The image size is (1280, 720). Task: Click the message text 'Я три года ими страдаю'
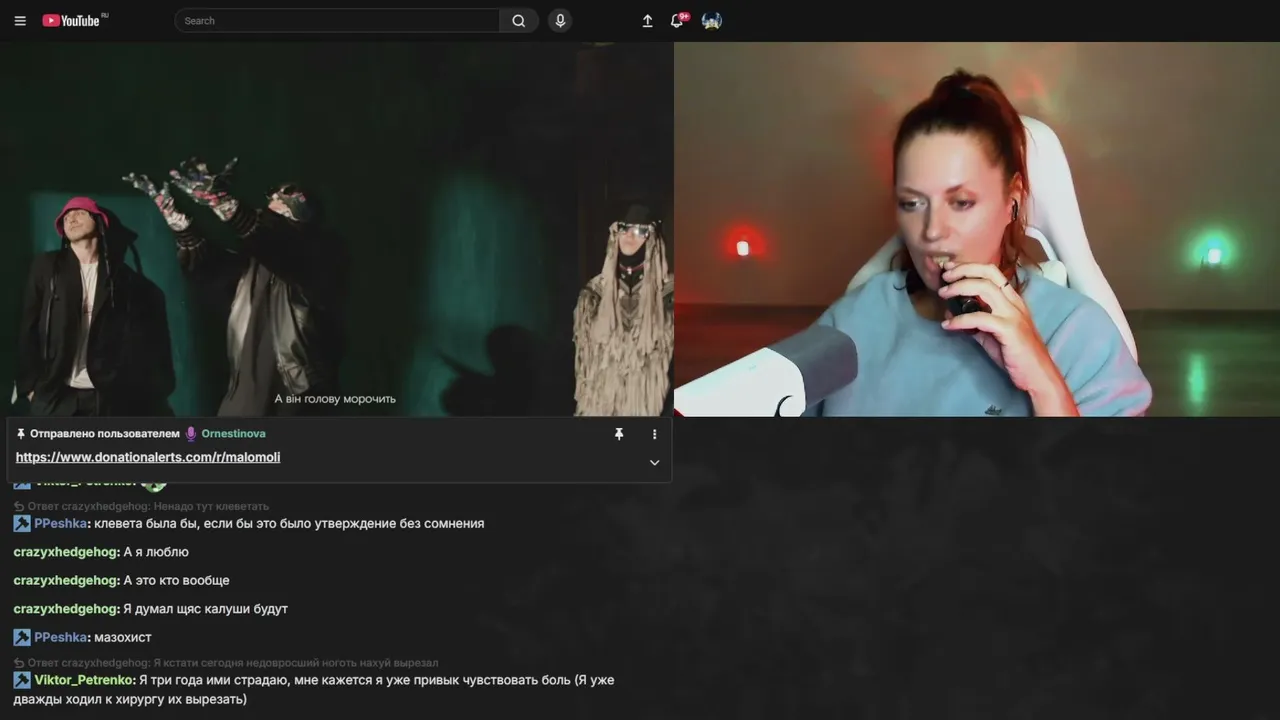pos(314,689)
